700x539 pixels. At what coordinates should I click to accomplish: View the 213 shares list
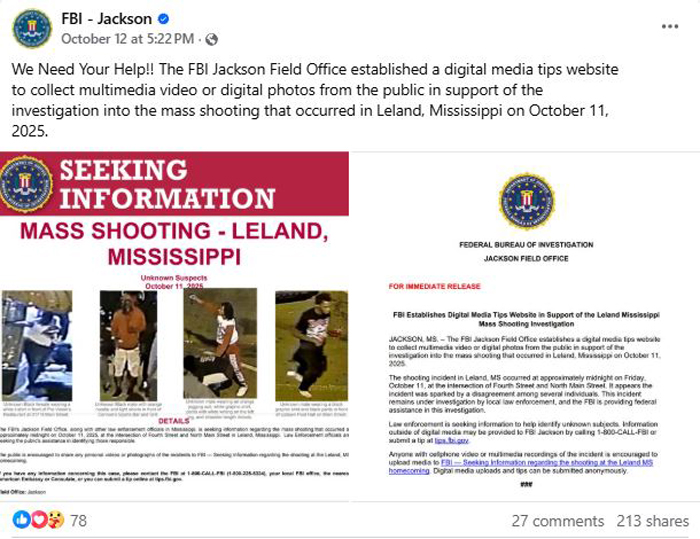click(653, 521)
